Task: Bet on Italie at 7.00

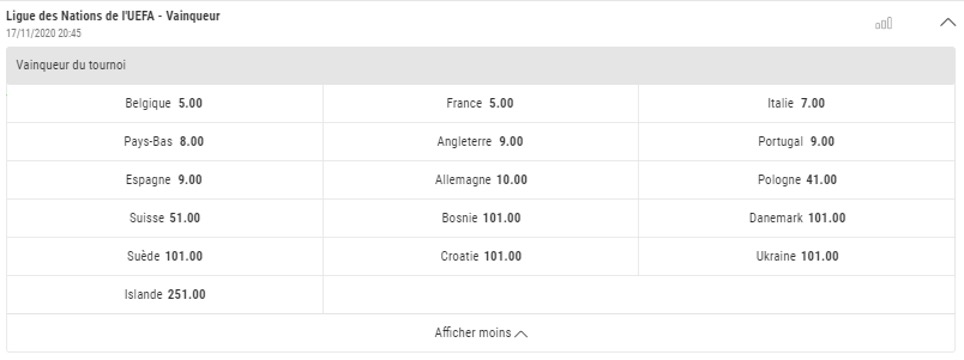Action: coord(797,103)
